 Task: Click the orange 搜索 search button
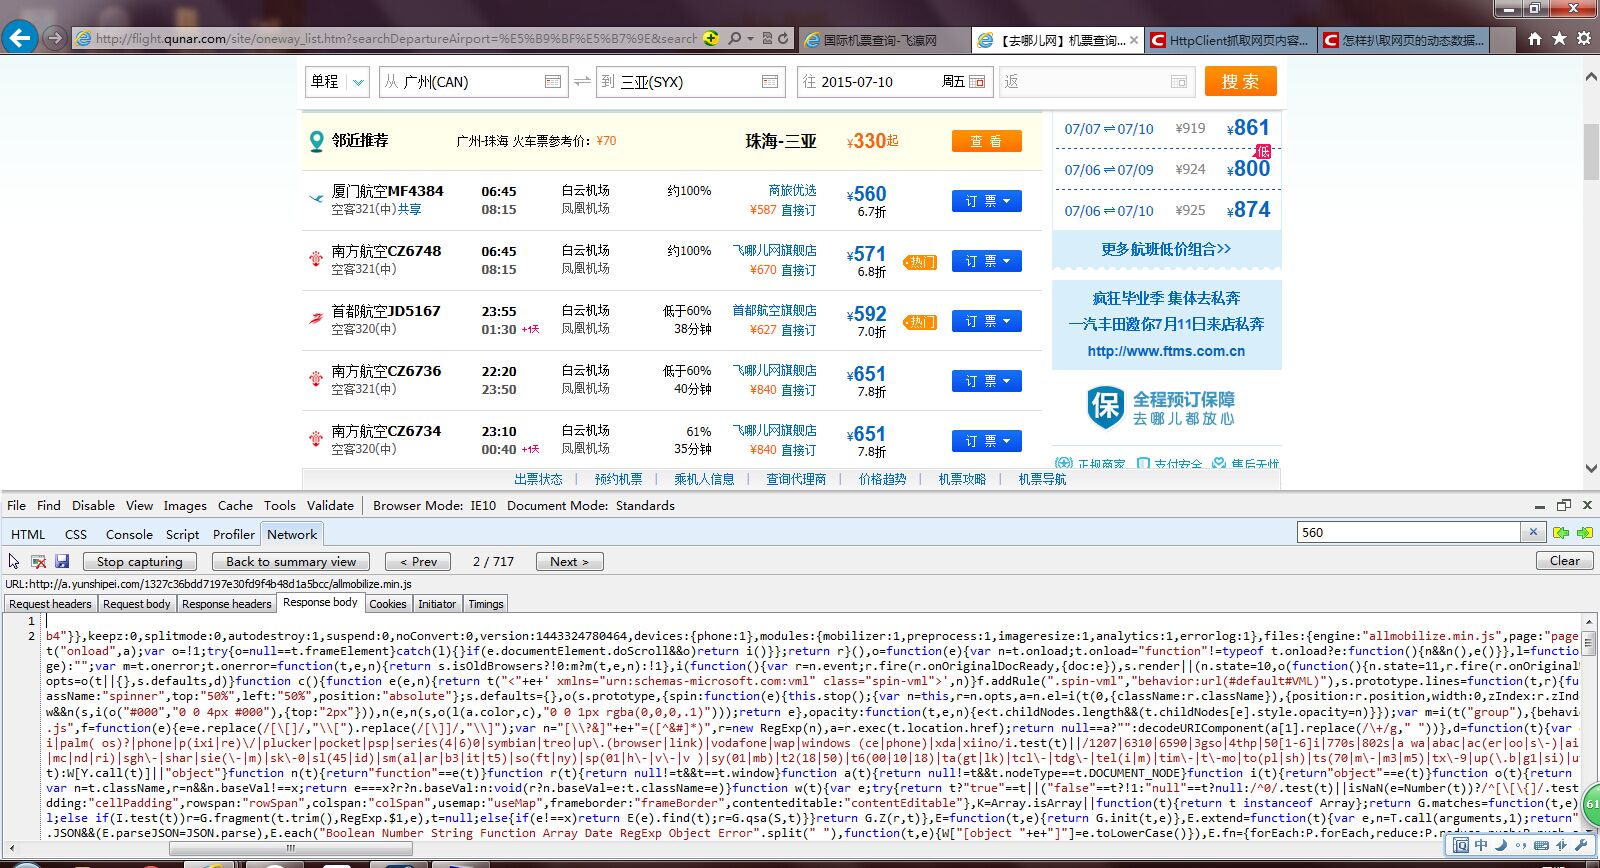click(1240, 81)
